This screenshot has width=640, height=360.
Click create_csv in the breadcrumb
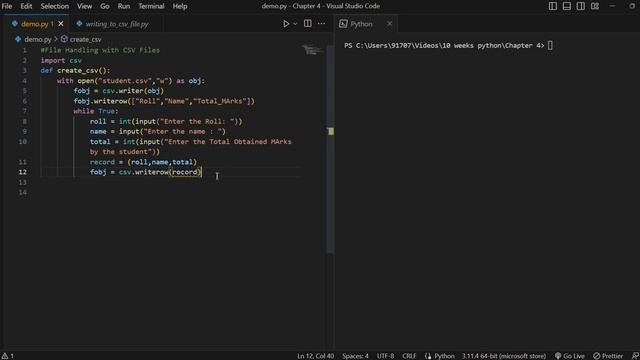point(85,40)
